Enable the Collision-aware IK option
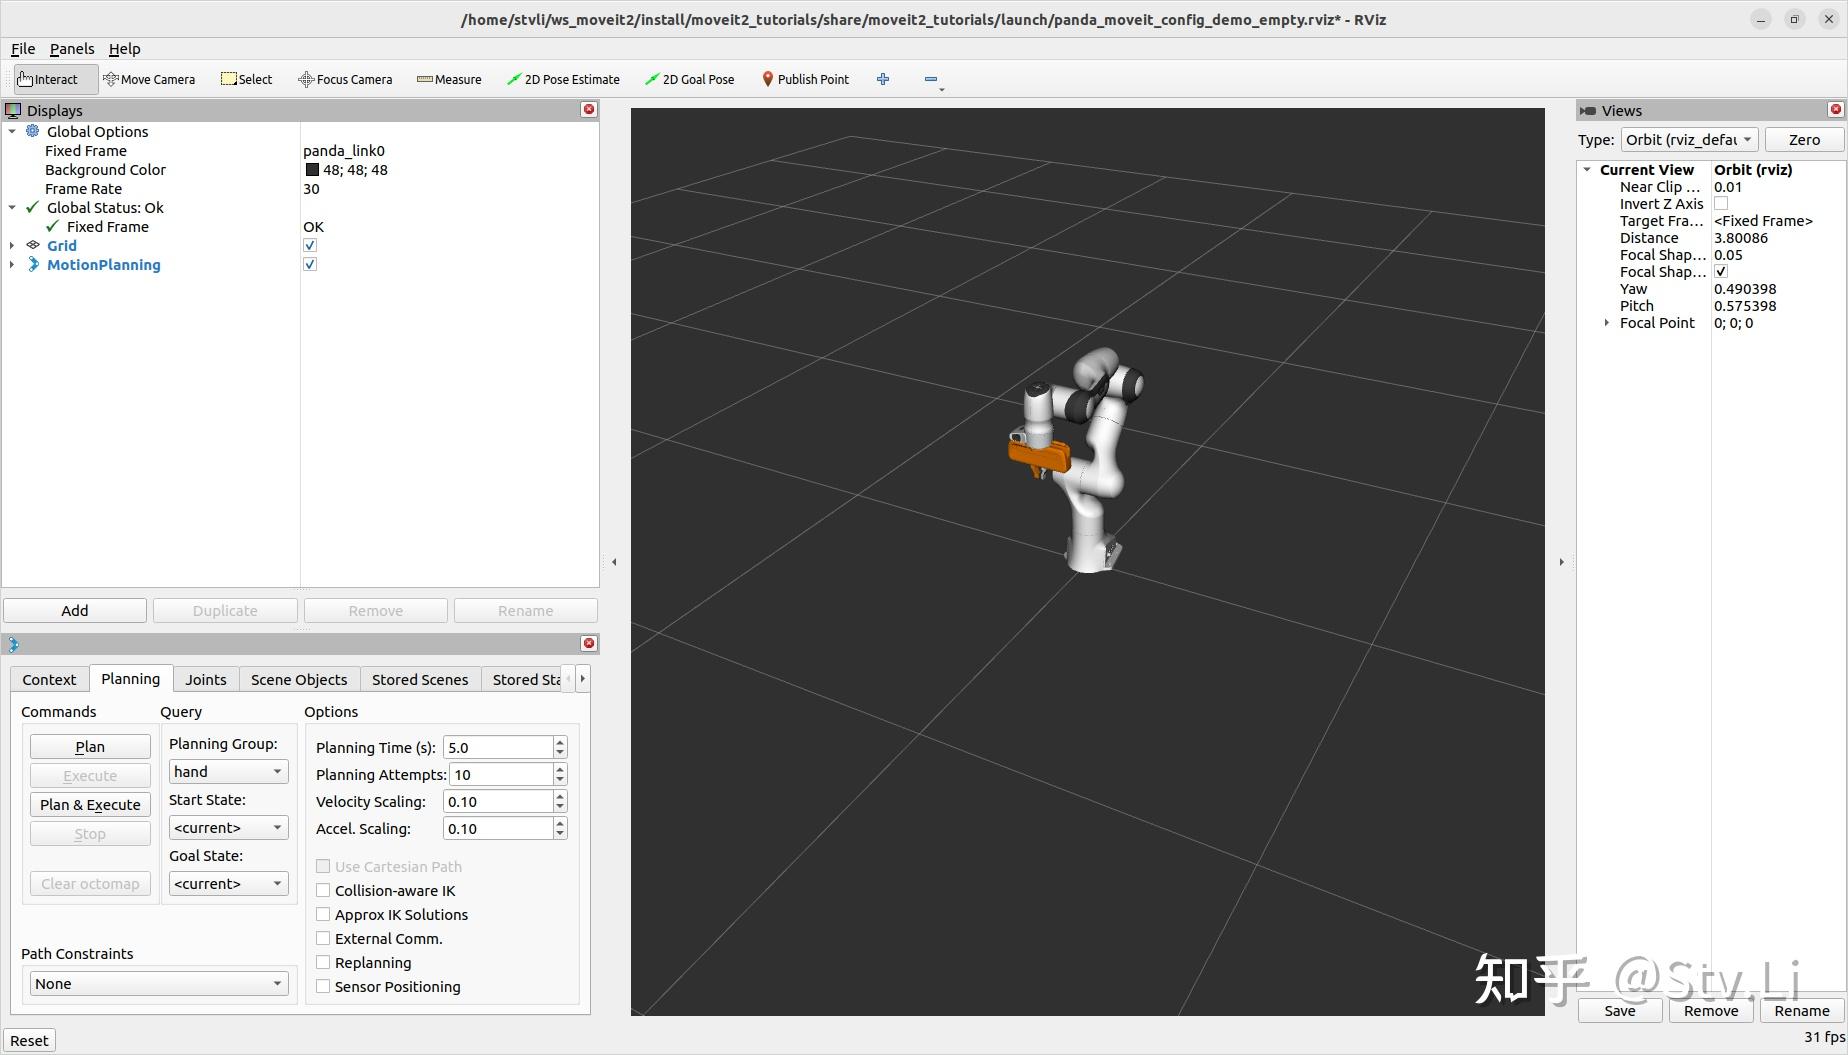This screenshot has height=1055, width=1848. (x=323, y=890)
